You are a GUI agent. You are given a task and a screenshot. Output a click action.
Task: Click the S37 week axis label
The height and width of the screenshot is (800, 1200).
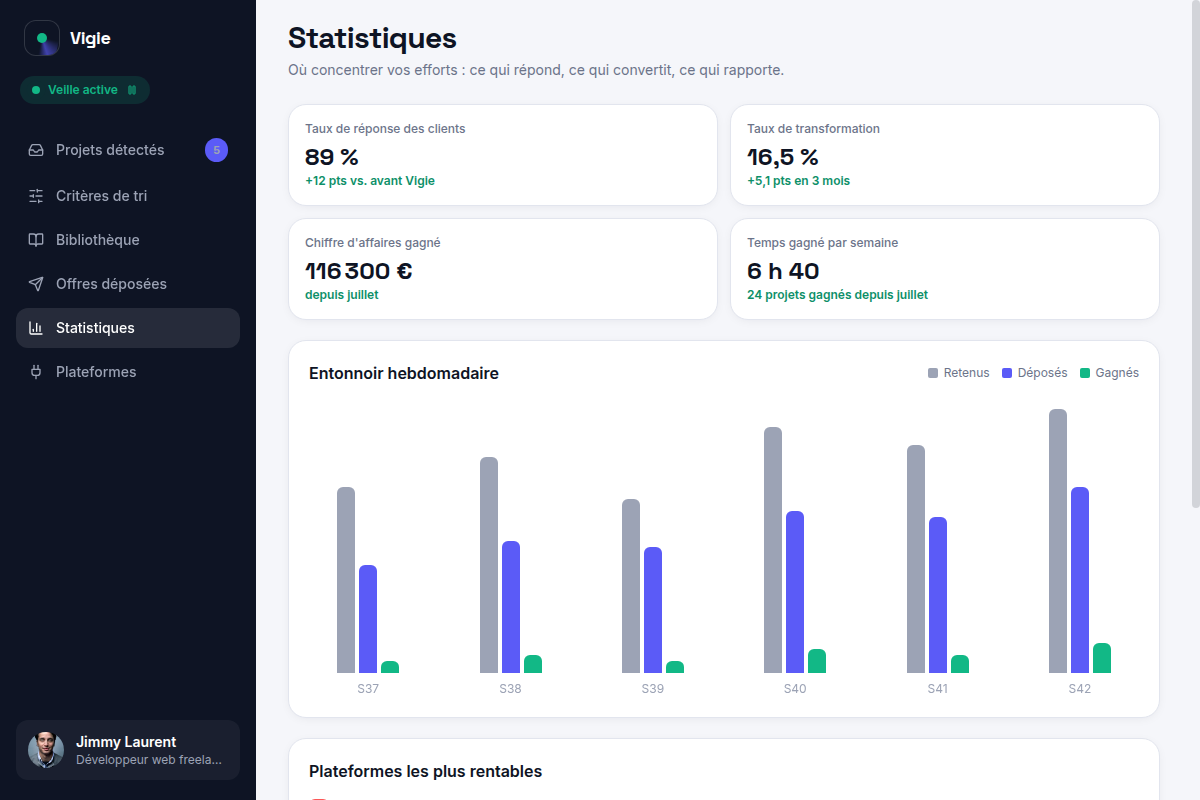click(368, 689)
